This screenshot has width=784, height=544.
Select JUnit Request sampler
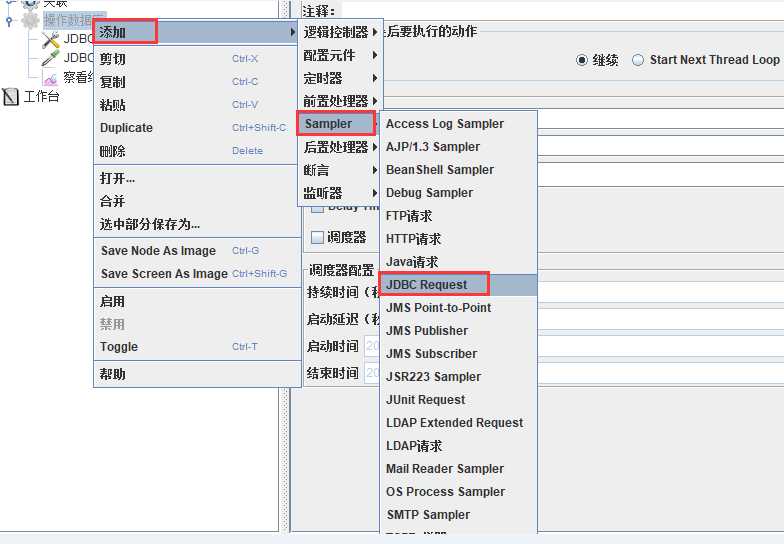(458, 400)
